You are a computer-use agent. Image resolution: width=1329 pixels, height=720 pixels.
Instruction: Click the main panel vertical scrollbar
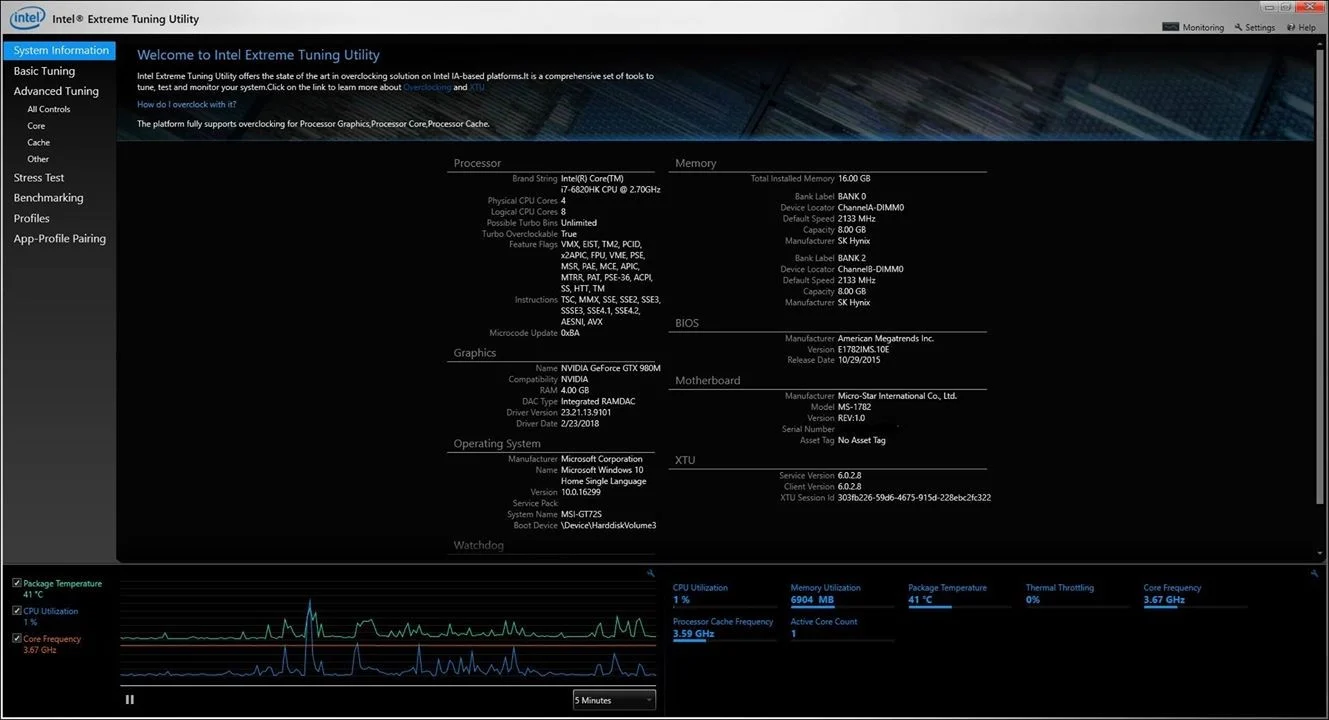click(1320, 300)
